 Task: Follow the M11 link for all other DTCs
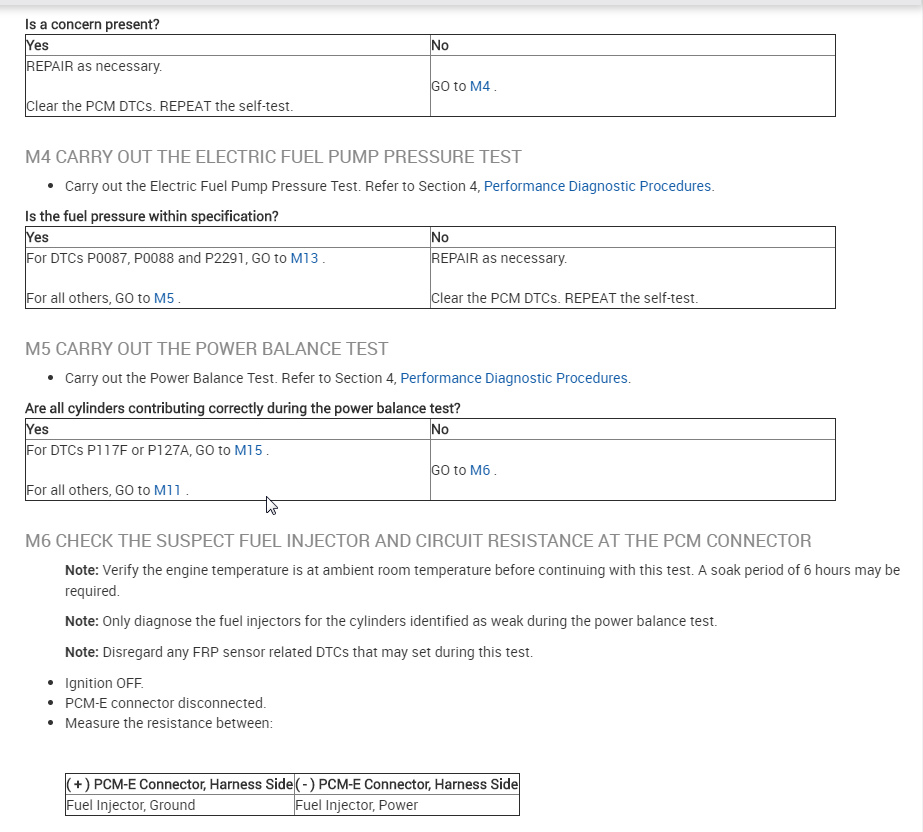pos(168,490)
